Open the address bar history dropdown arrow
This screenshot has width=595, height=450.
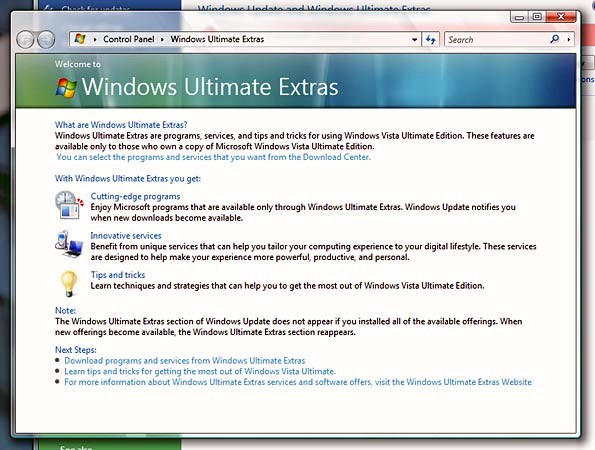[x=414, y=39]
